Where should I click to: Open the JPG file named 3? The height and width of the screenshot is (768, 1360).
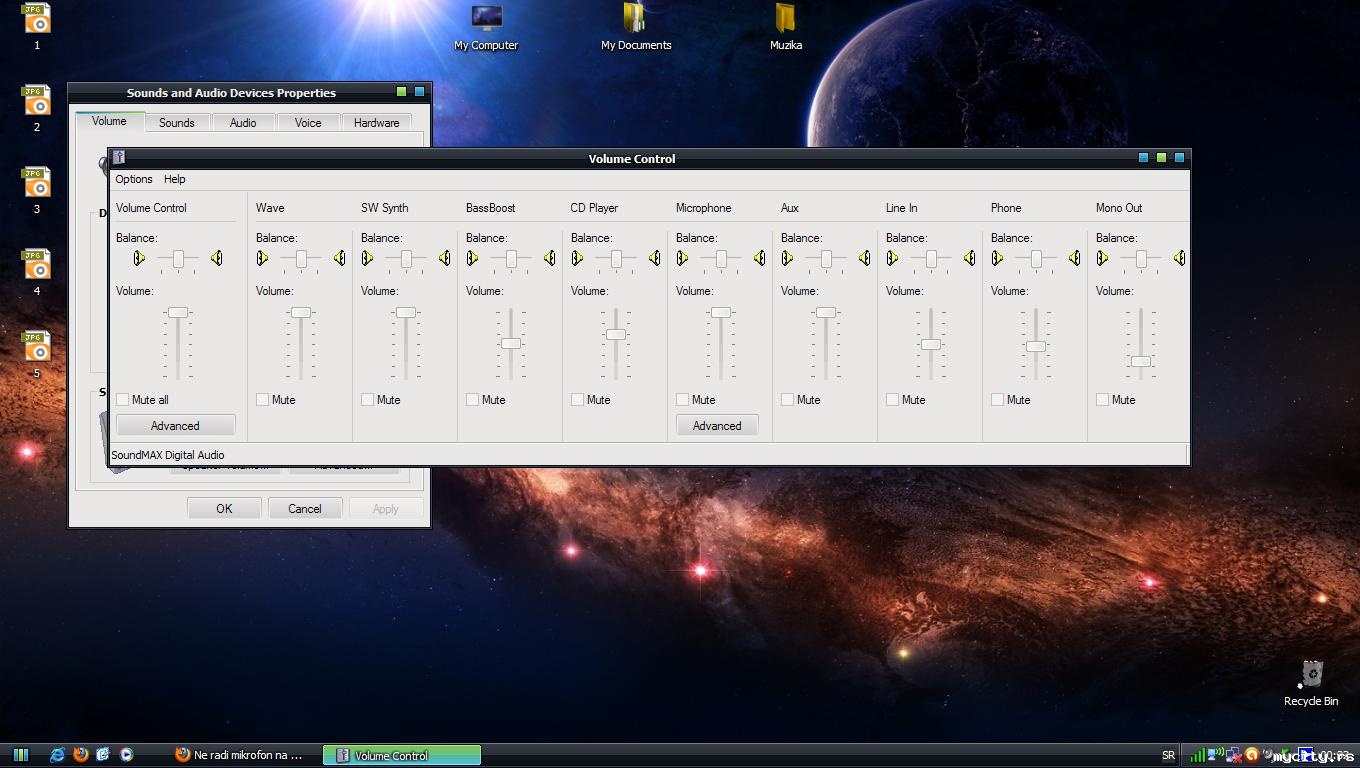point(37,183)
